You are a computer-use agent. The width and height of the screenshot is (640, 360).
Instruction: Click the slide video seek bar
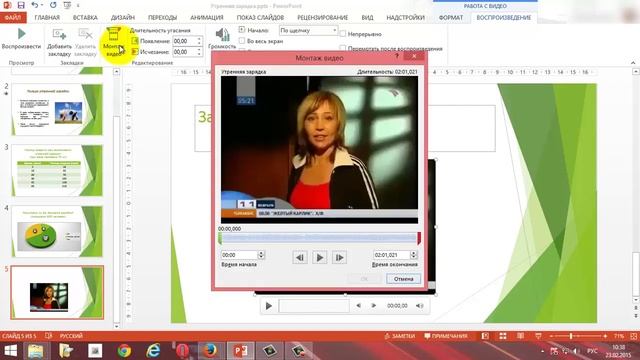[314, 306]
